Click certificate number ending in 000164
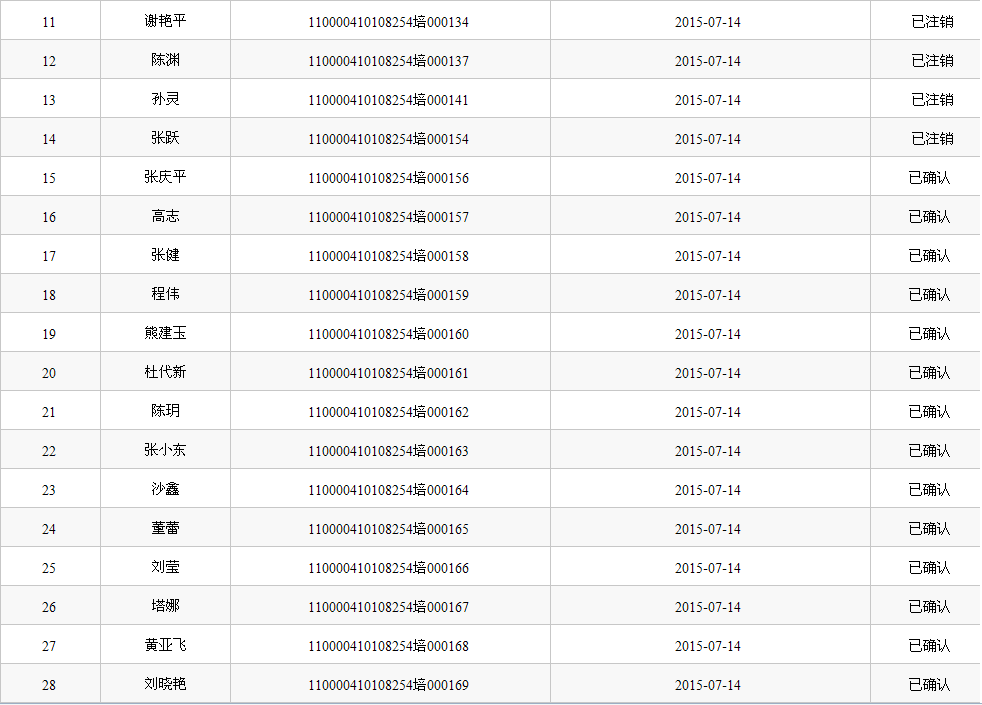The image size is (982, 705). (388, 490)
